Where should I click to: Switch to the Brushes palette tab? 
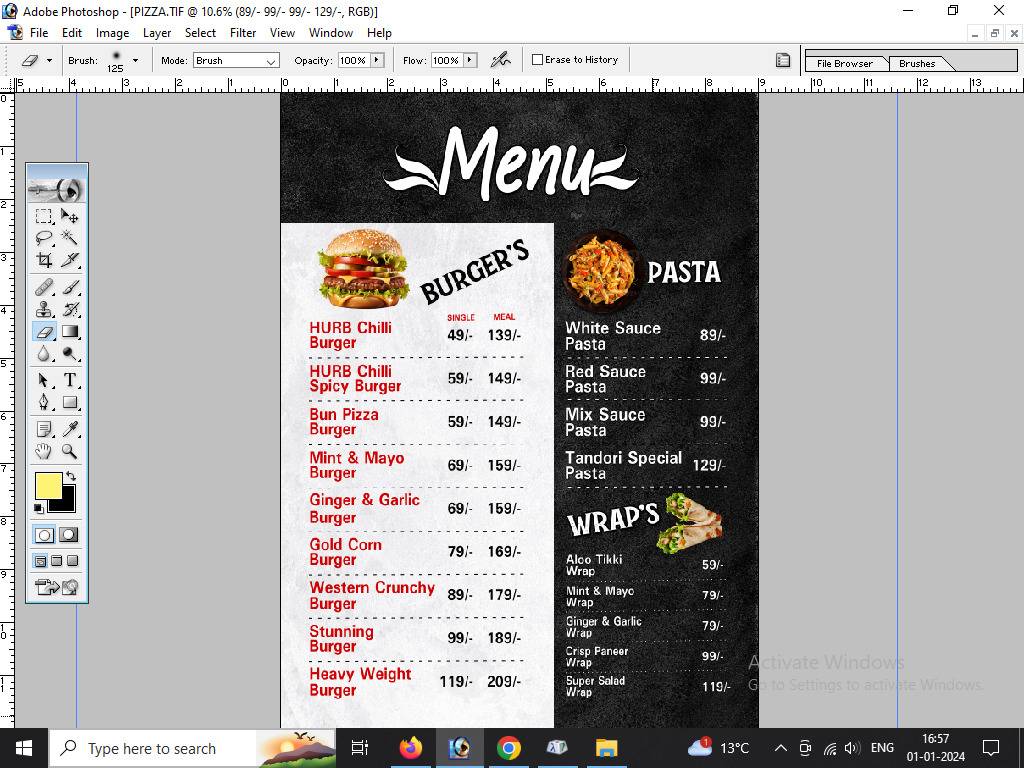click(915, 63)
